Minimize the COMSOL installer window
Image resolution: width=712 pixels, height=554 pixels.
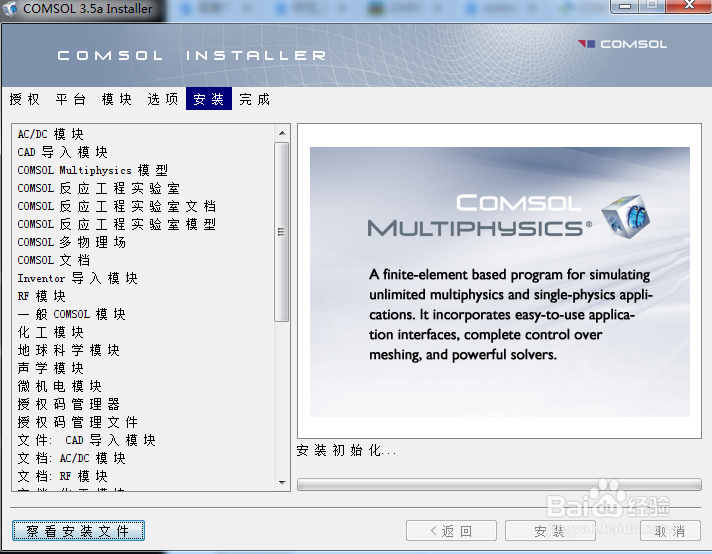pos(625,6)
